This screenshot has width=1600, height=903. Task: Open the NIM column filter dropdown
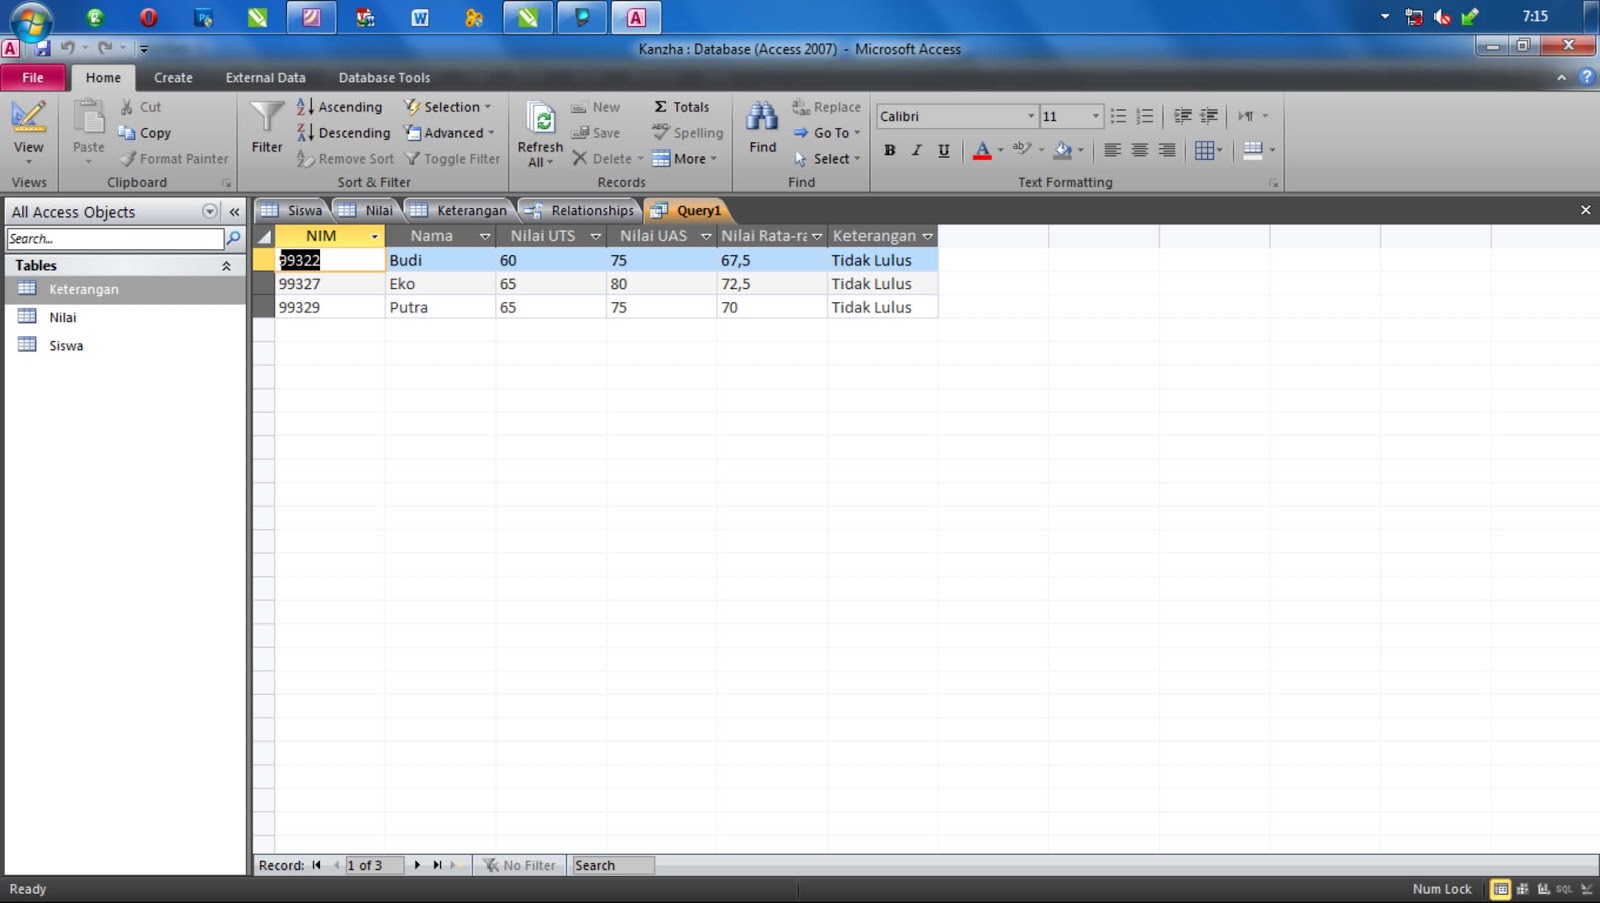[374, 236]
